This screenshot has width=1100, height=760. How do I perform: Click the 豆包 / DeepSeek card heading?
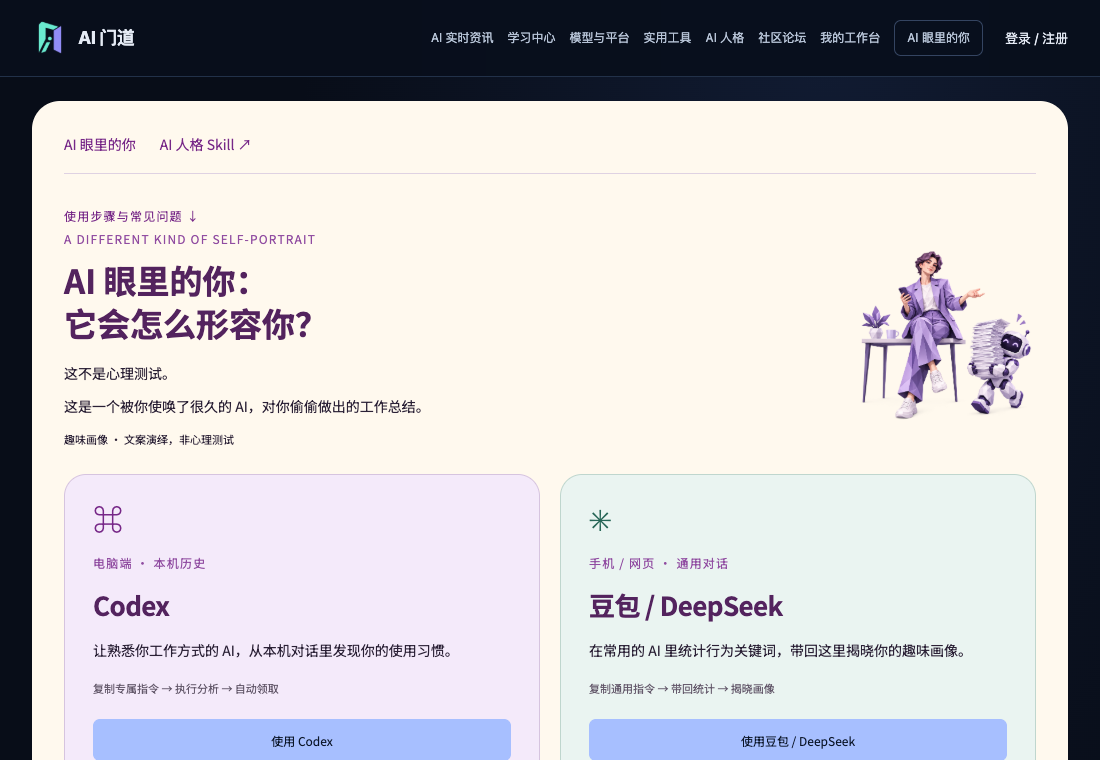[685, 606]
